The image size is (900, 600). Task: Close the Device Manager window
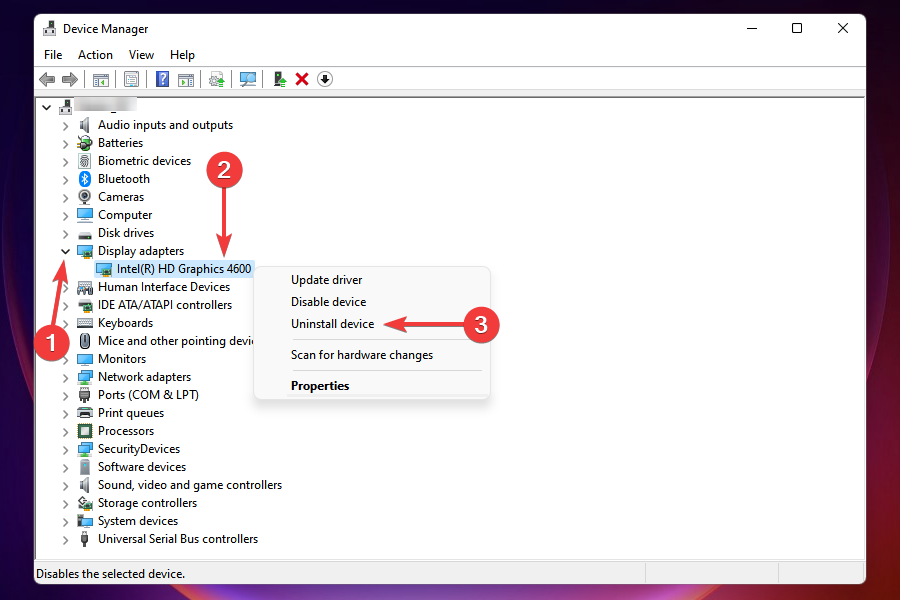coord(843,28)
